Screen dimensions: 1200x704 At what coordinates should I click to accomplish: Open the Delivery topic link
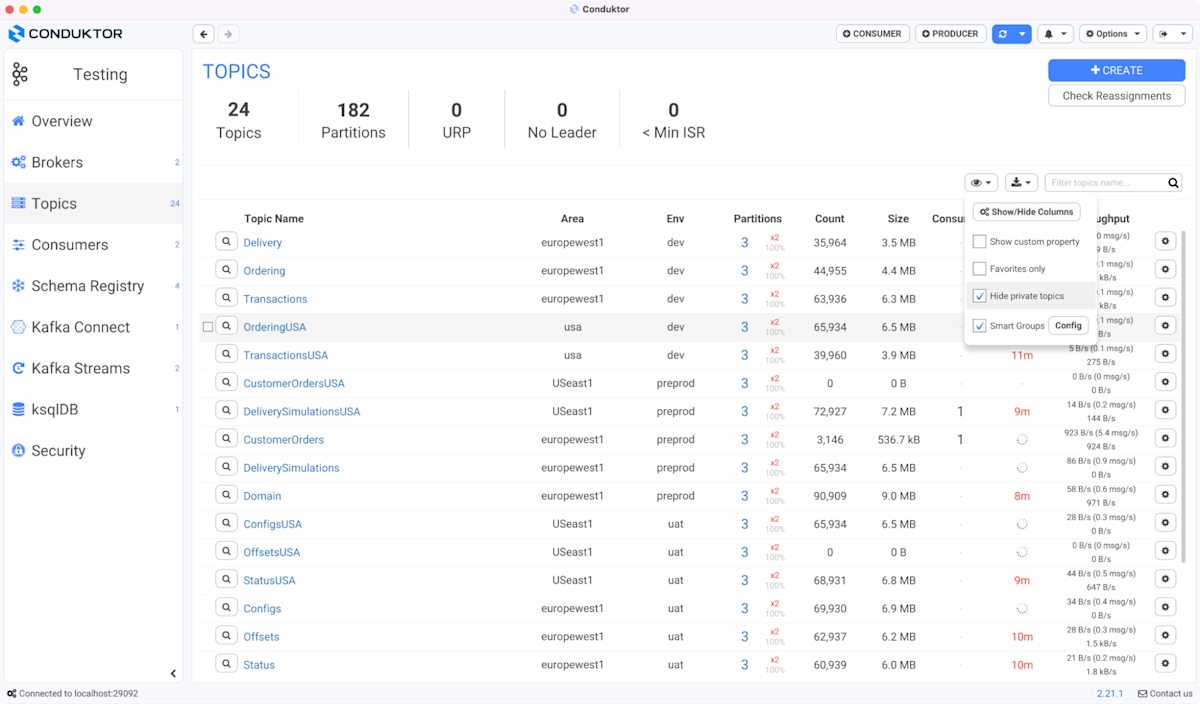263,243
